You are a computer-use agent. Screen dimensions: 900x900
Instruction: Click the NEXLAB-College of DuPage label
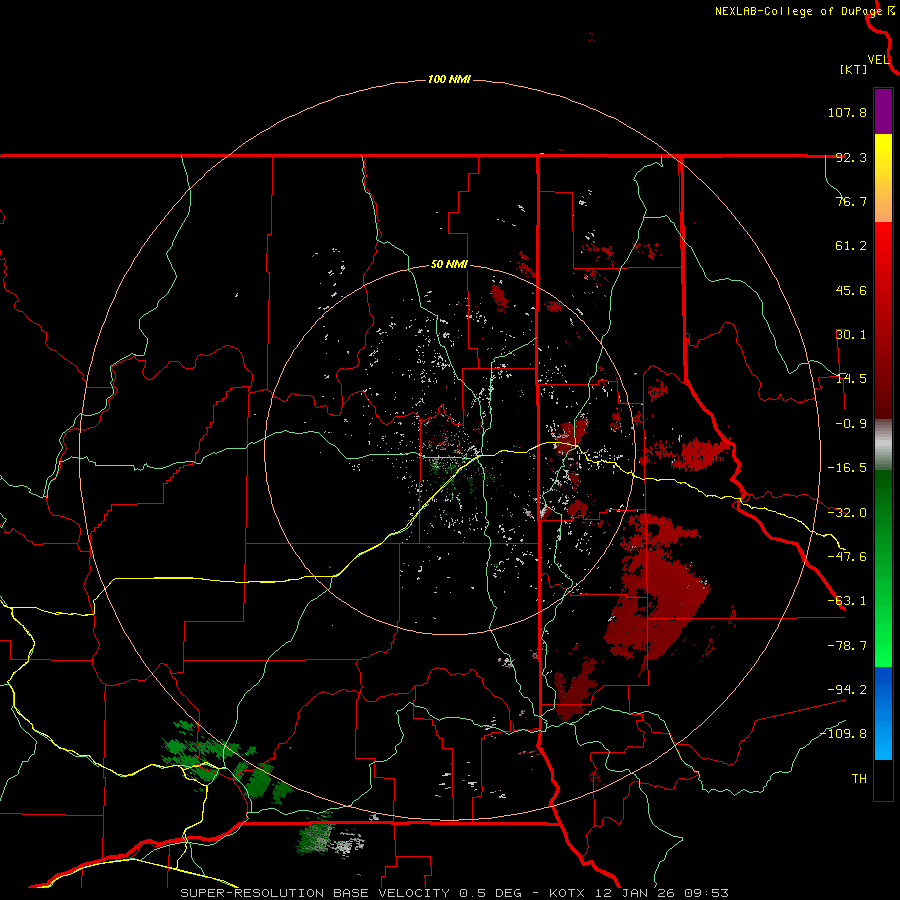[x=798, y=11]
